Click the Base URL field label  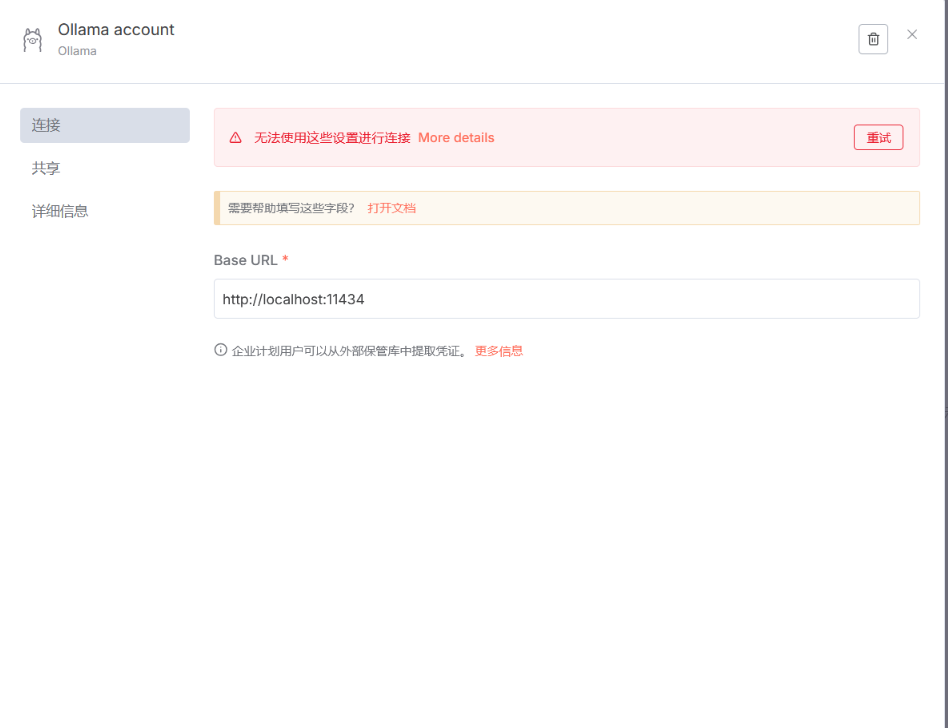tap(245, 260)
